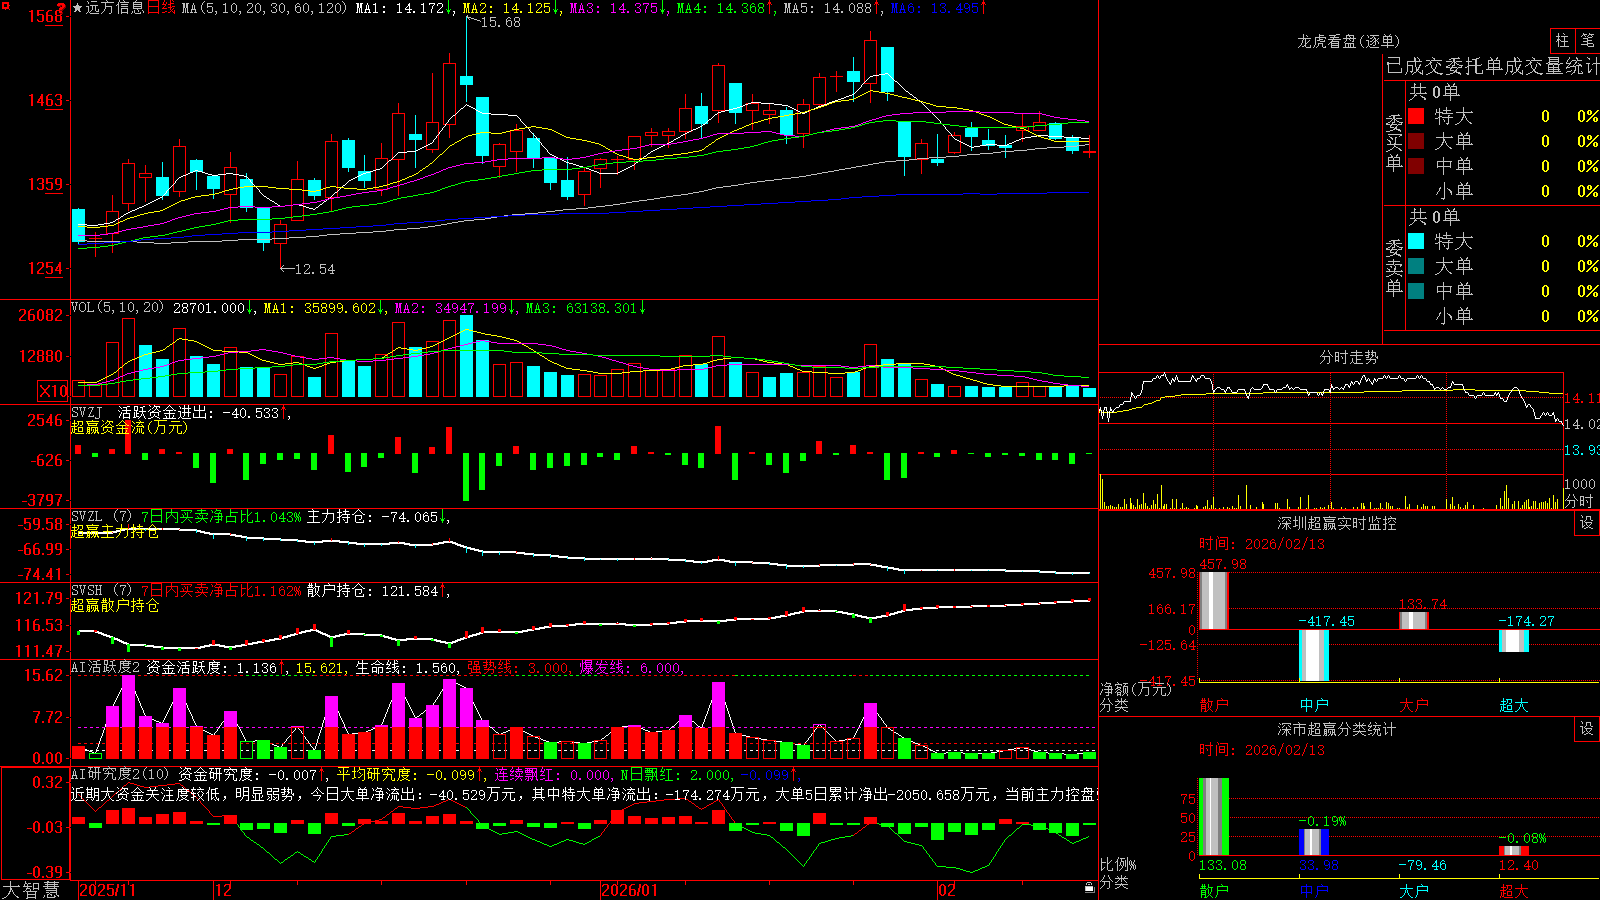Click the 龙虎看盘(逐单) panel title
Viewport: 1600px width, 900px height.
1348,41
